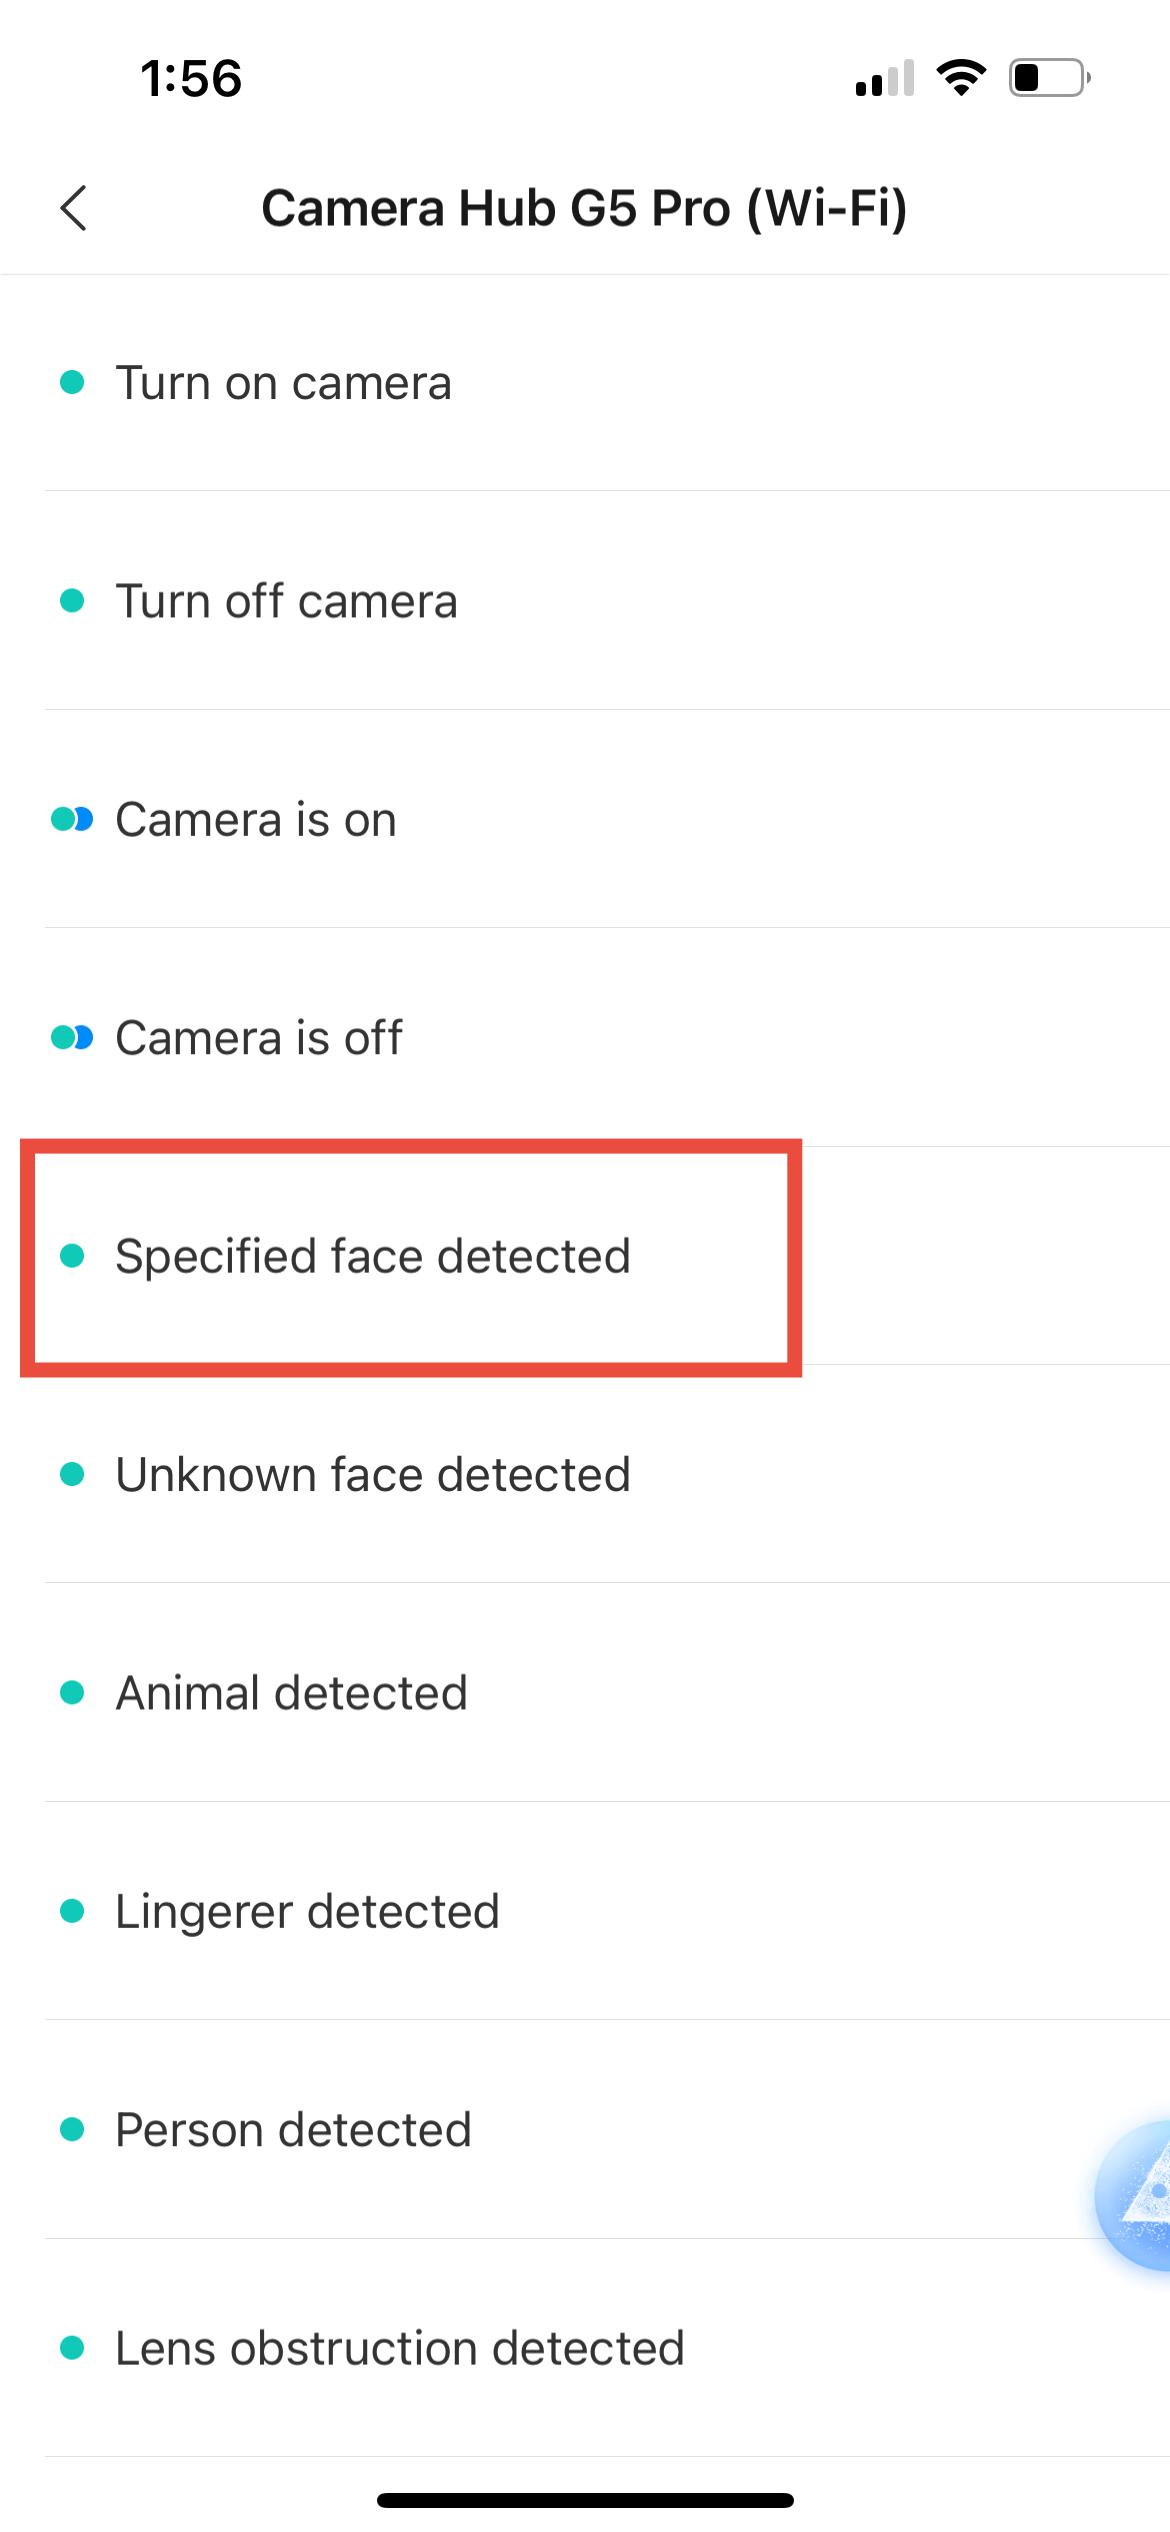Select Specified face detected
The width and height of the screenshot is (1170, 2532).
point(373,1256)
